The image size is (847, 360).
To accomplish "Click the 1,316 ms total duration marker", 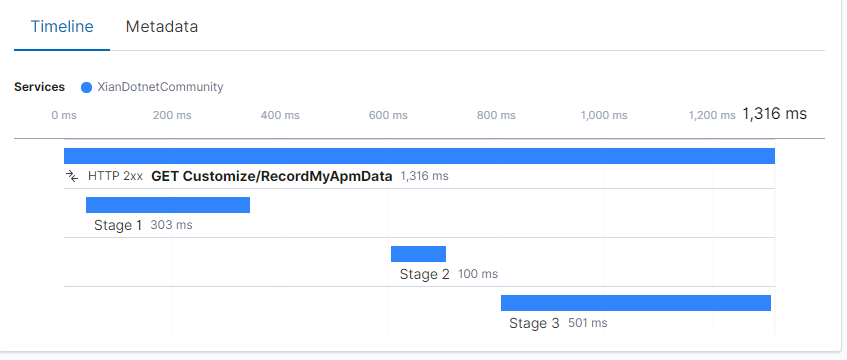I will pos(775,114).
